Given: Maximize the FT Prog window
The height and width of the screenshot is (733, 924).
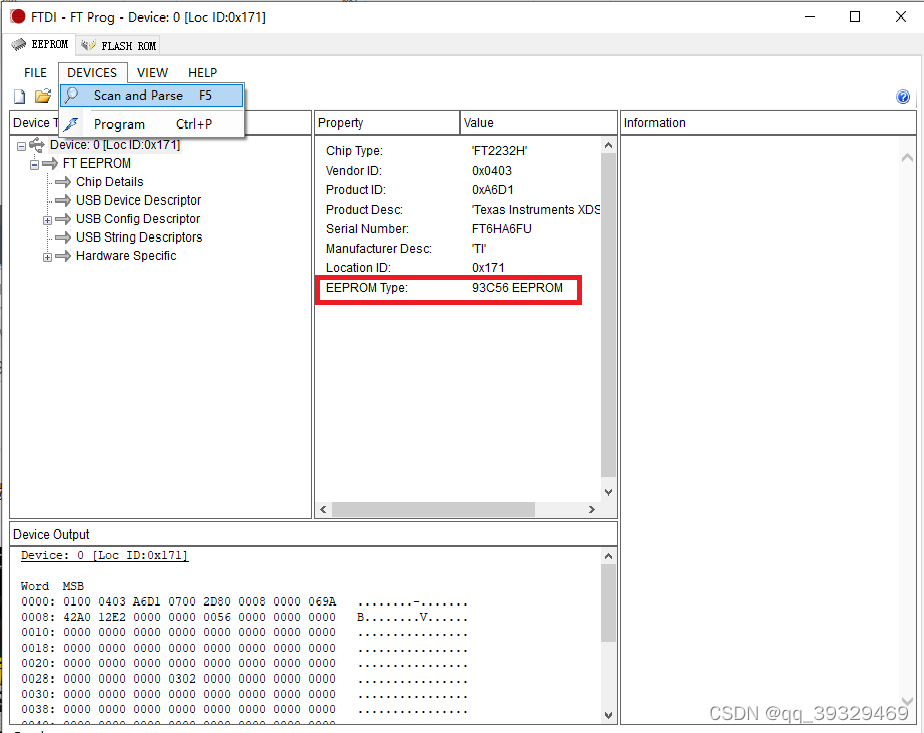Looking at the screenshot, I should (x=855, y=16).
